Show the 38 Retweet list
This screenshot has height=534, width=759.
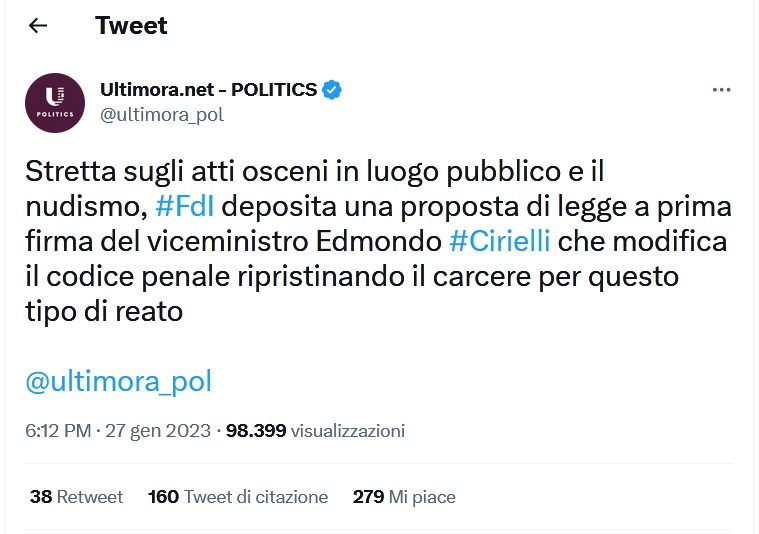pyautogui.click(x=76, y=496)
